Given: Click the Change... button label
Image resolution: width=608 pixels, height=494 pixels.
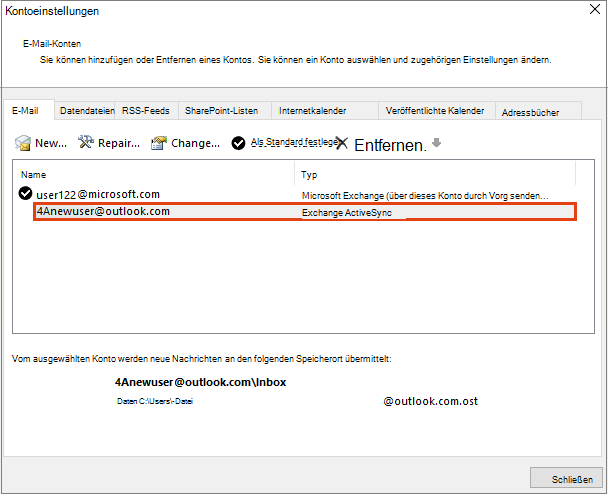Looking at the screenshot, I should 195,143.
